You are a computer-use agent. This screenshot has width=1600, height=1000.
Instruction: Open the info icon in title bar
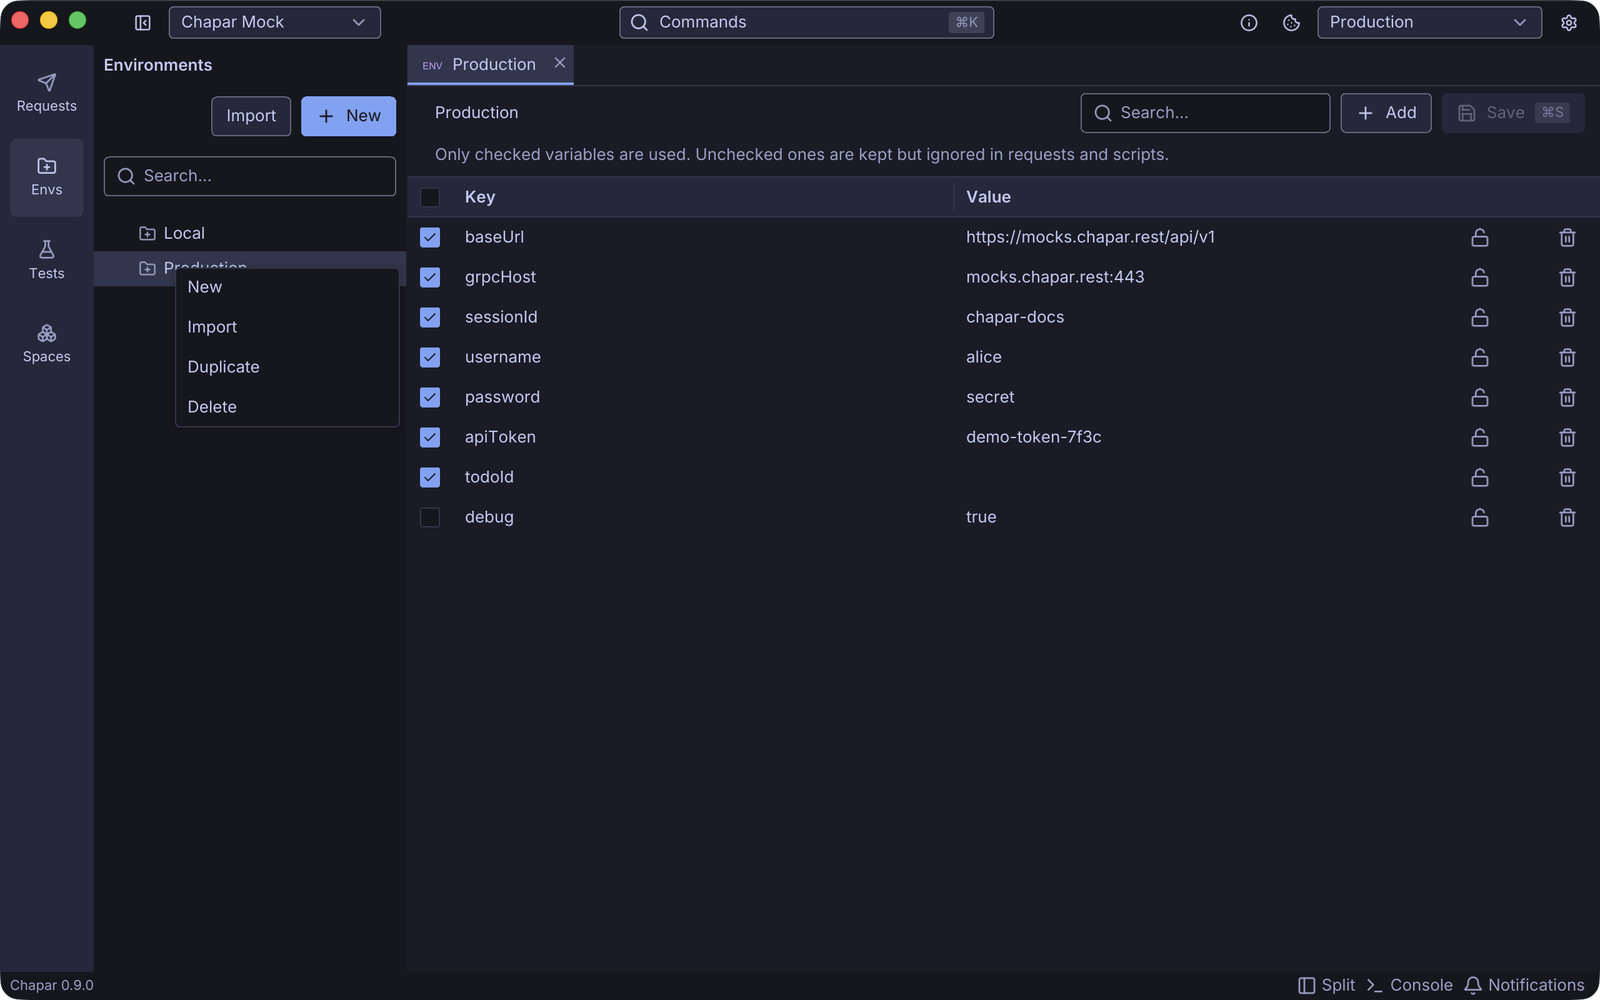pos(1249,23)
